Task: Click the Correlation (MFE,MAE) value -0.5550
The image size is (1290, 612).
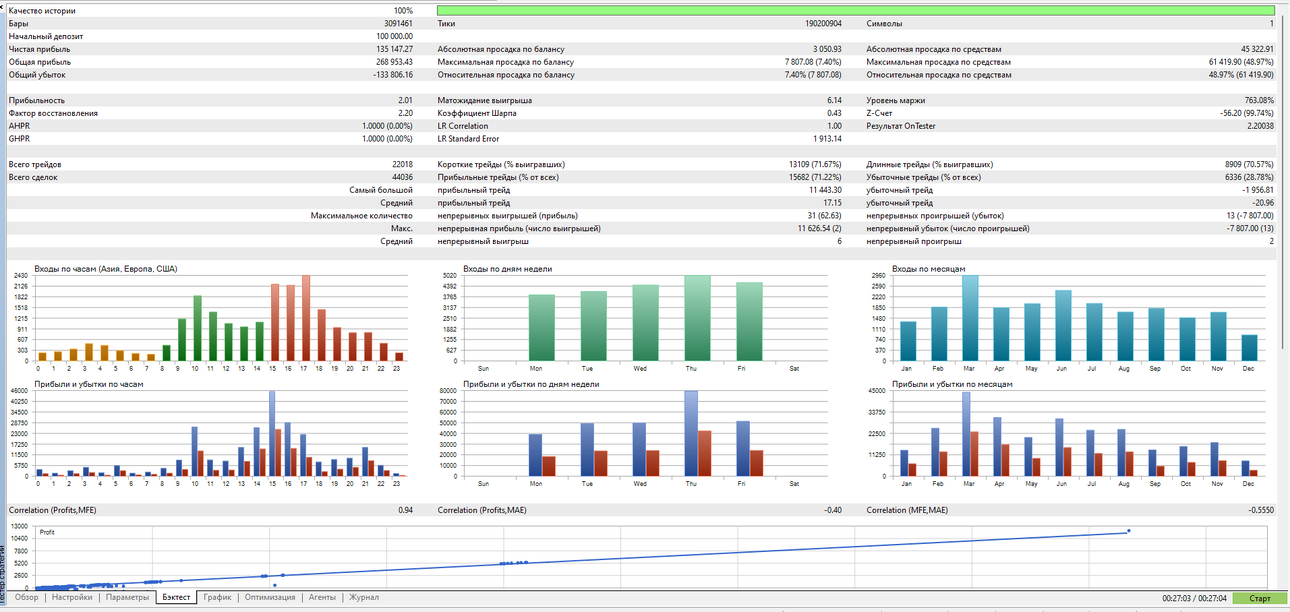Action: pyautogui.click(x=1261, y=510)
